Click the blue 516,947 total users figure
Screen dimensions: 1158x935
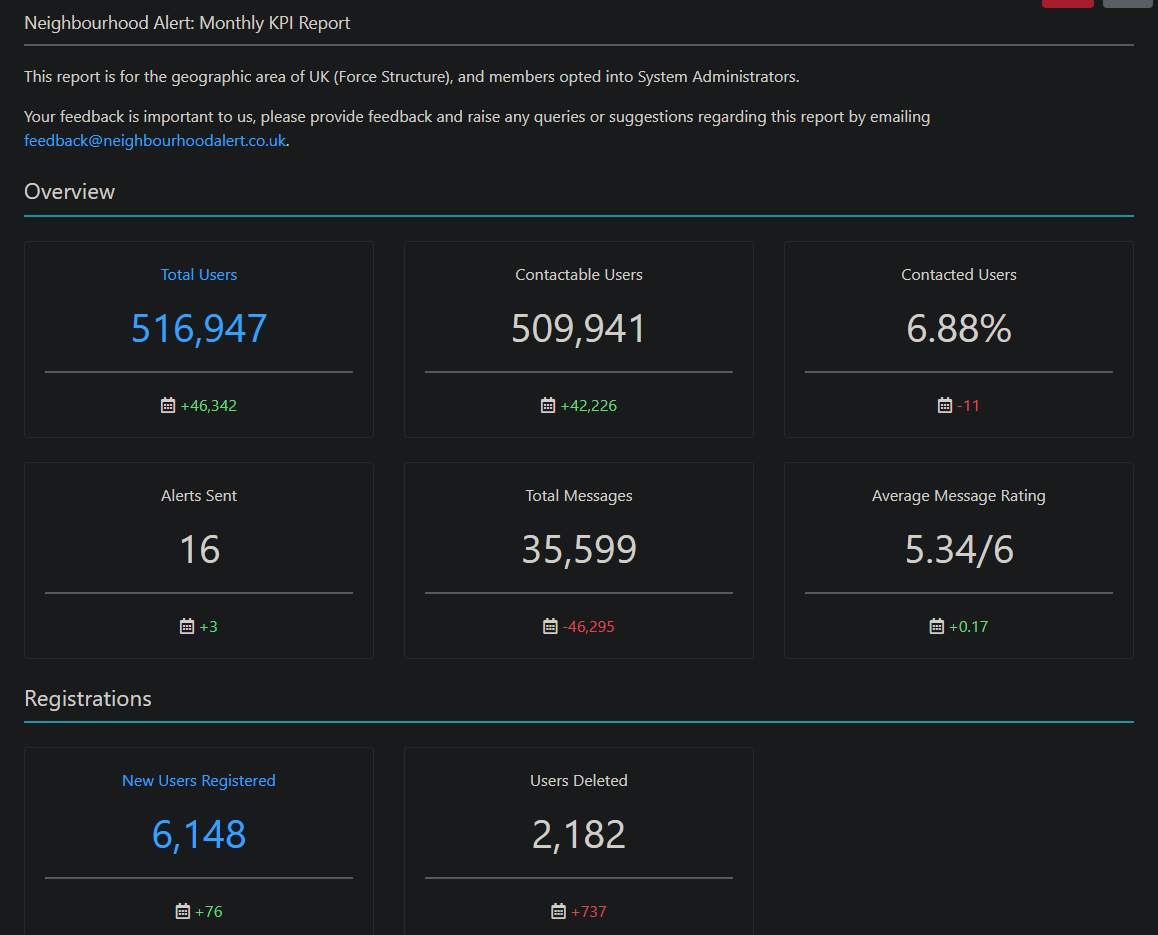point(199,329)
